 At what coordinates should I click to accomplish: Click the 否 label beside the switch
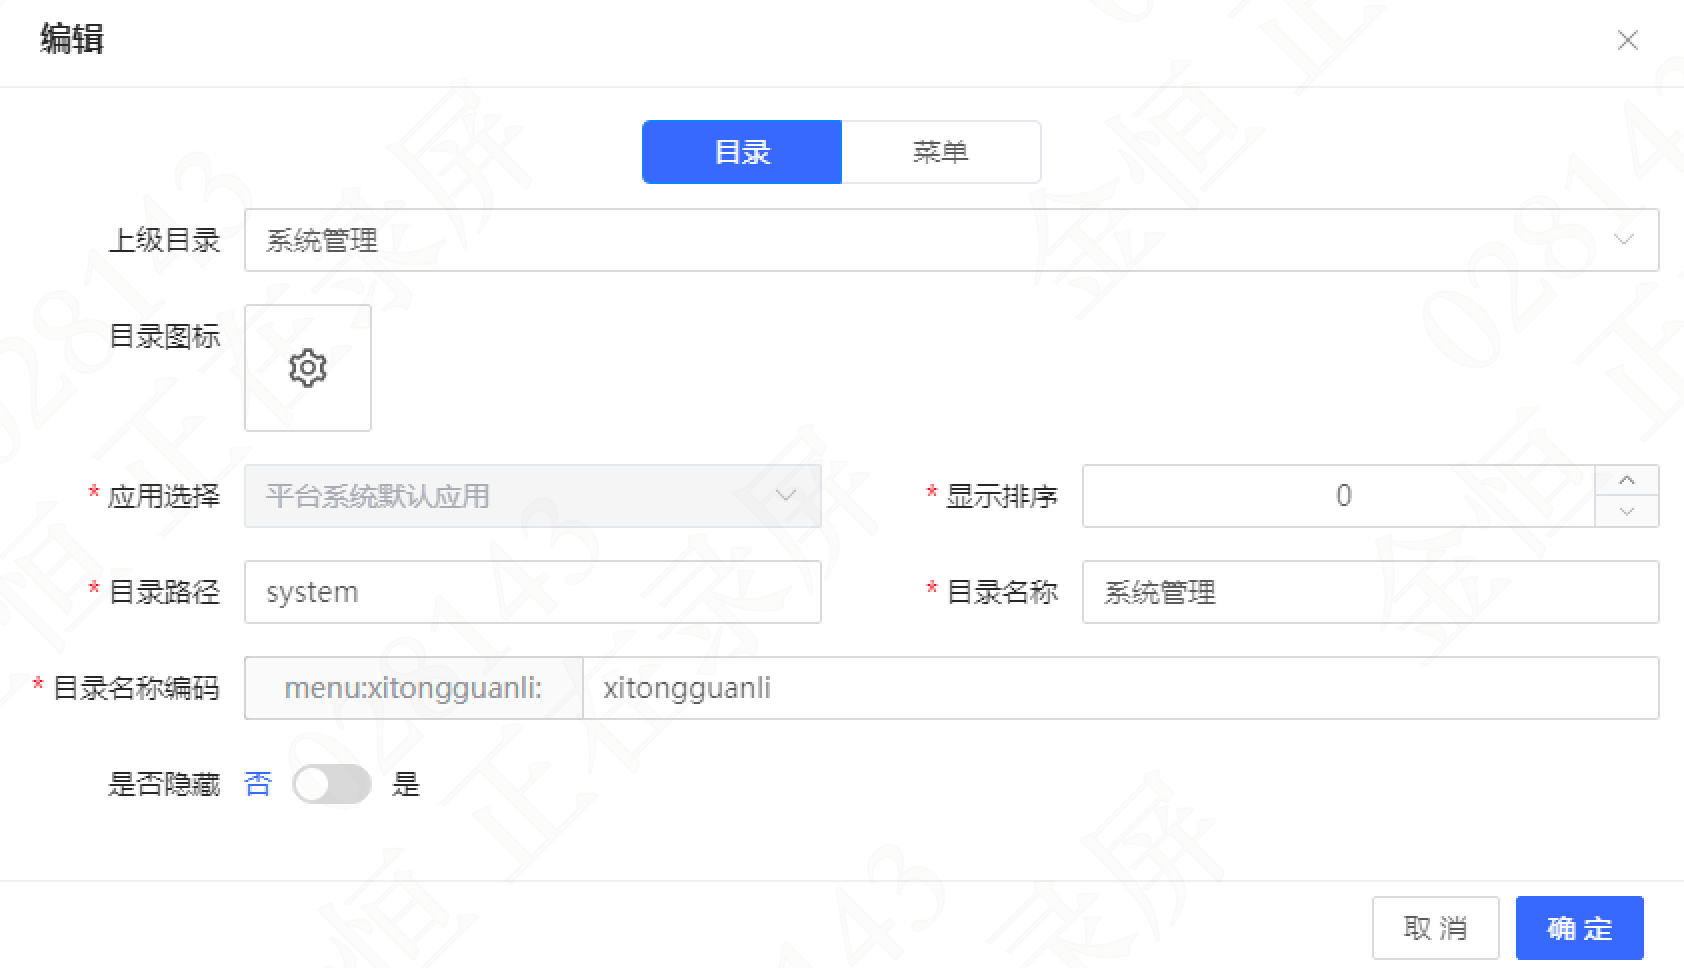[258, 784]
